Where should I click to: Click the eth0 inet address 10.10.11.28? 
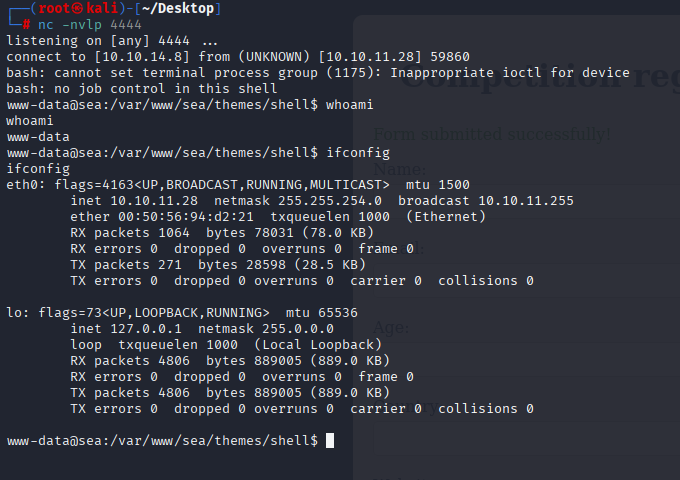154,201
